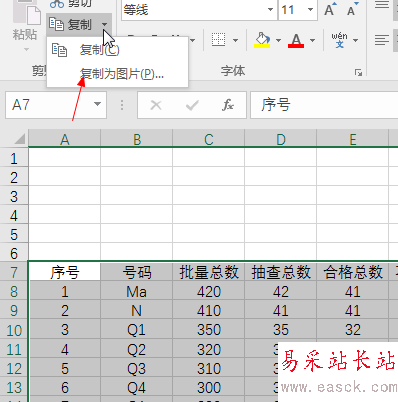This screenshot has width=398, height=402.
Task: Click cell containing 号码
Action: pos(137,272)
